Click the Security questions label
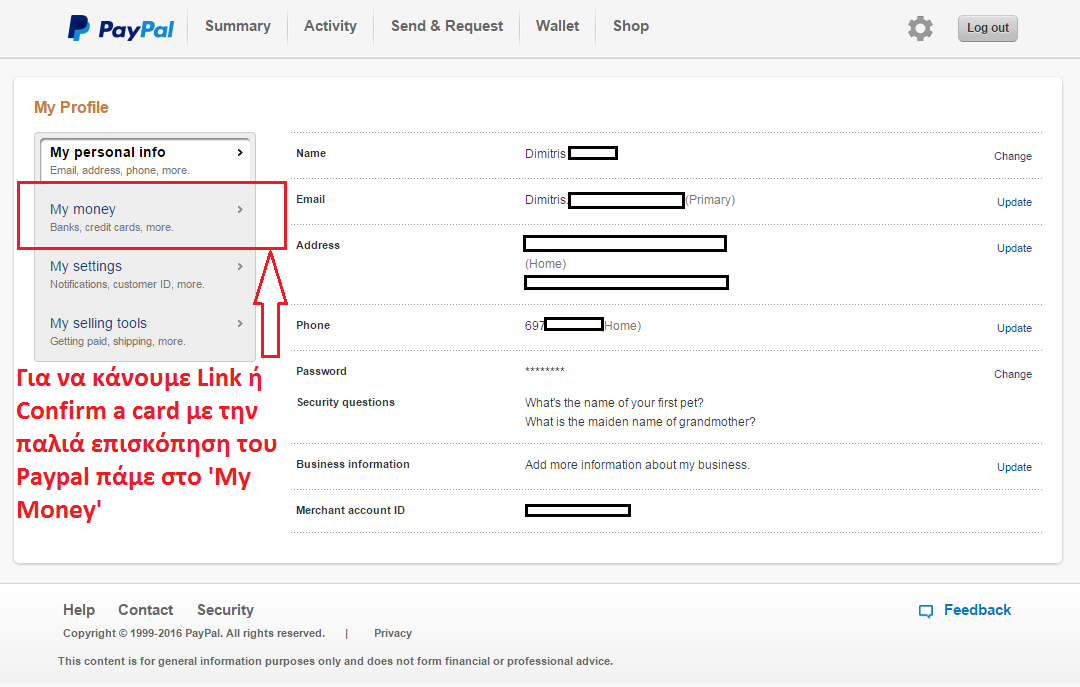This screenshot has width=1080, height=687. pos(346,402)
